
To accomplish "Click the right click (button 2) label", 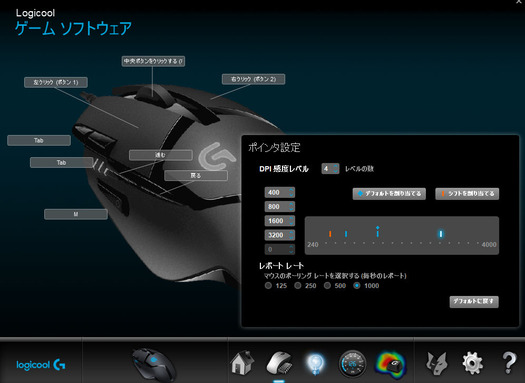I will pos(253,79).
